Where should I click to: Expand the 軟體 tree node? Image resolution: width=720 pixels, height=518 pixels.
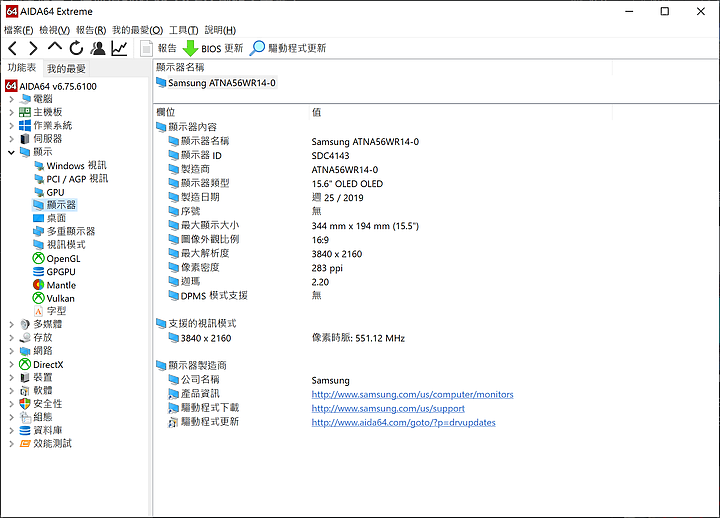[11, 391]
